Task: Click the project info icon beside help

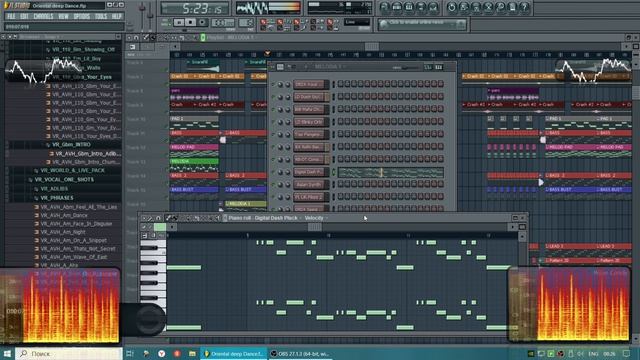Action: pos(513,7)
